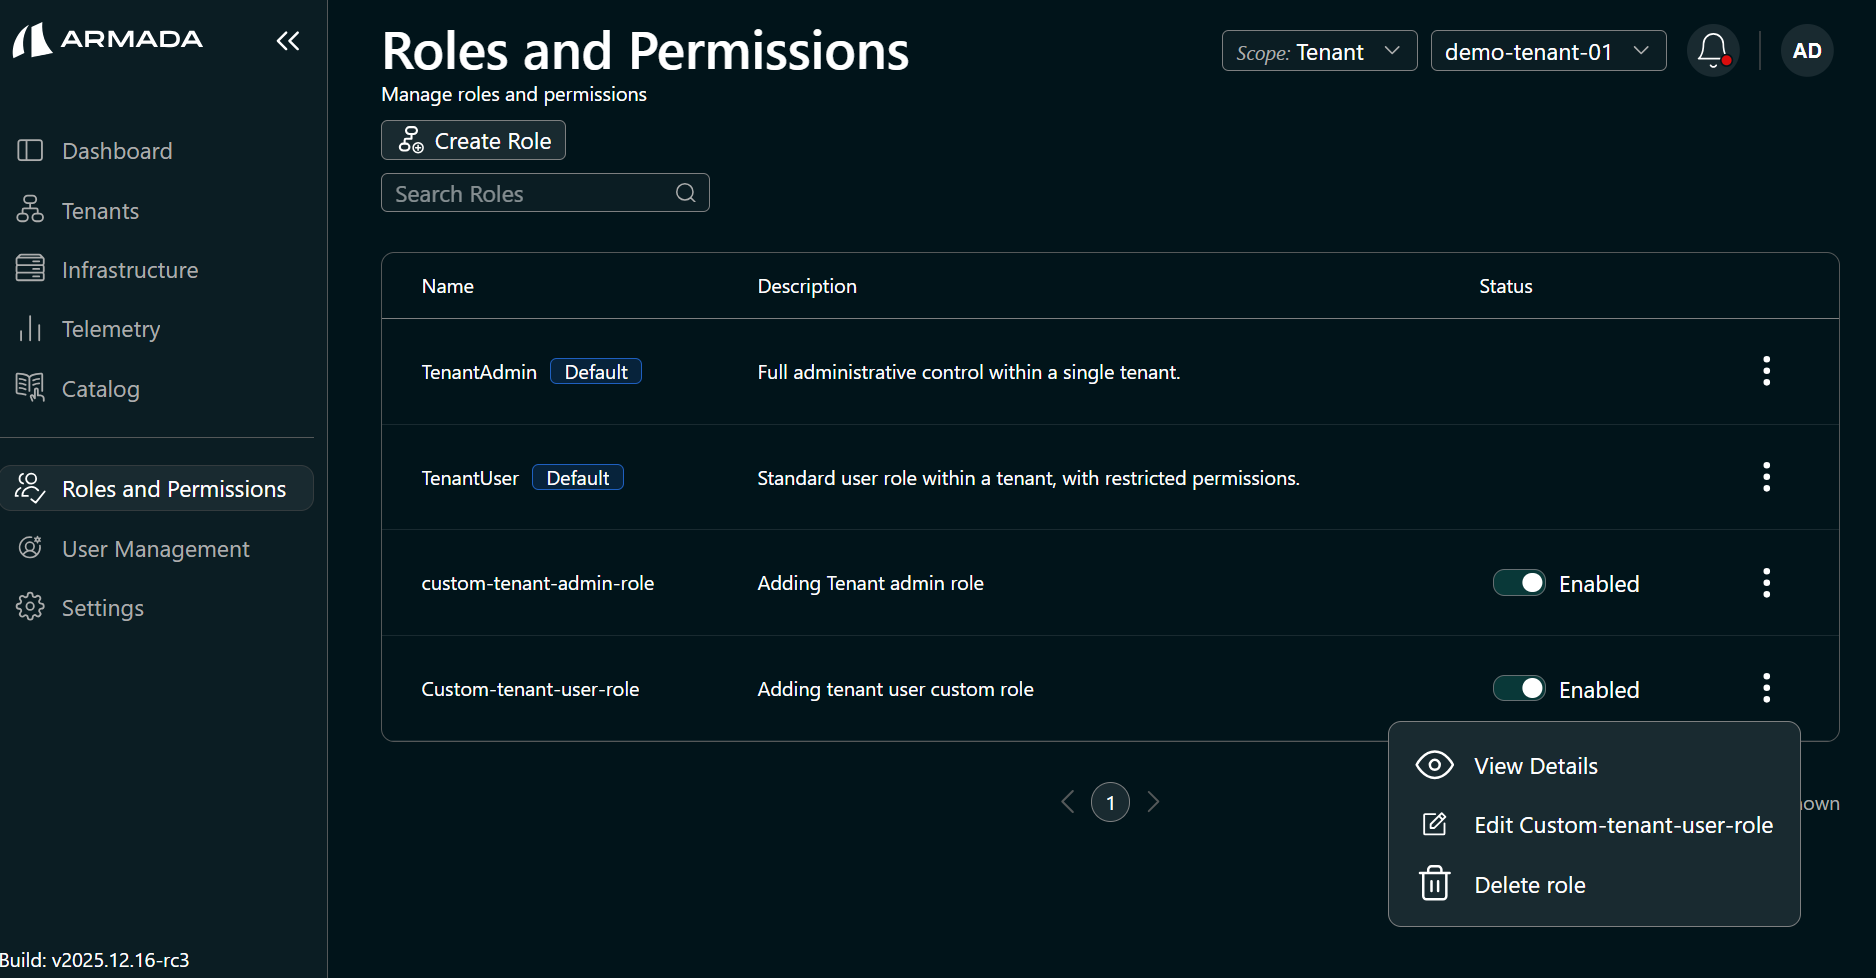The image size is (1876, 978).
Task: Open options menu for TenantAdmin role
Action: point(1766,371)
